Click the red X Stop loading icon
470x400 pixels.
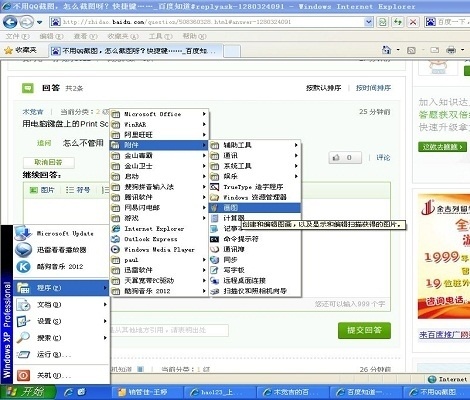[x=413, y=22]
